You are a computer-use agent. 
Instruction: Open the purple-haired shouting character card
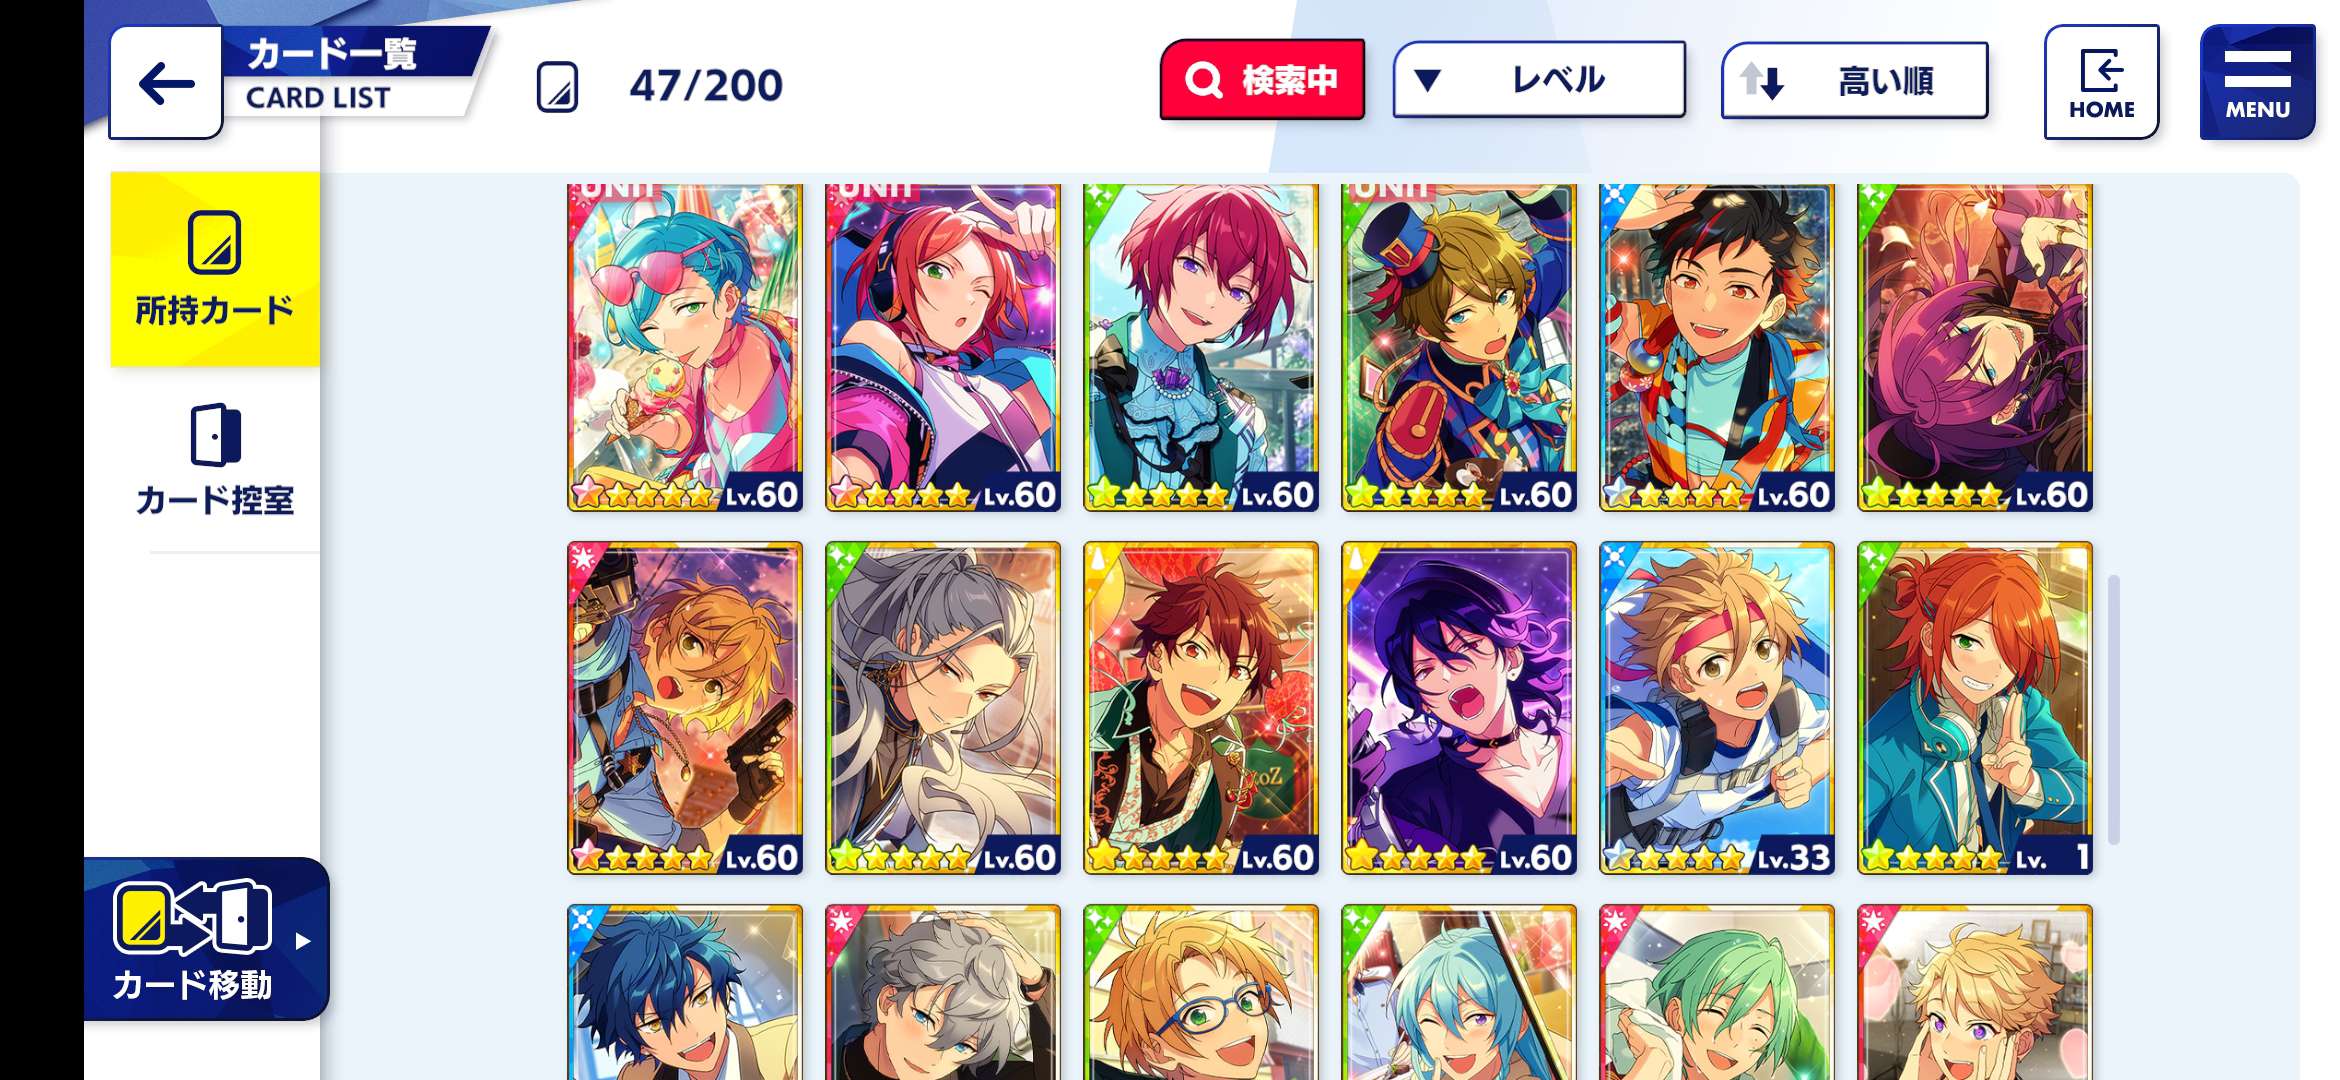pos(1459,708)
